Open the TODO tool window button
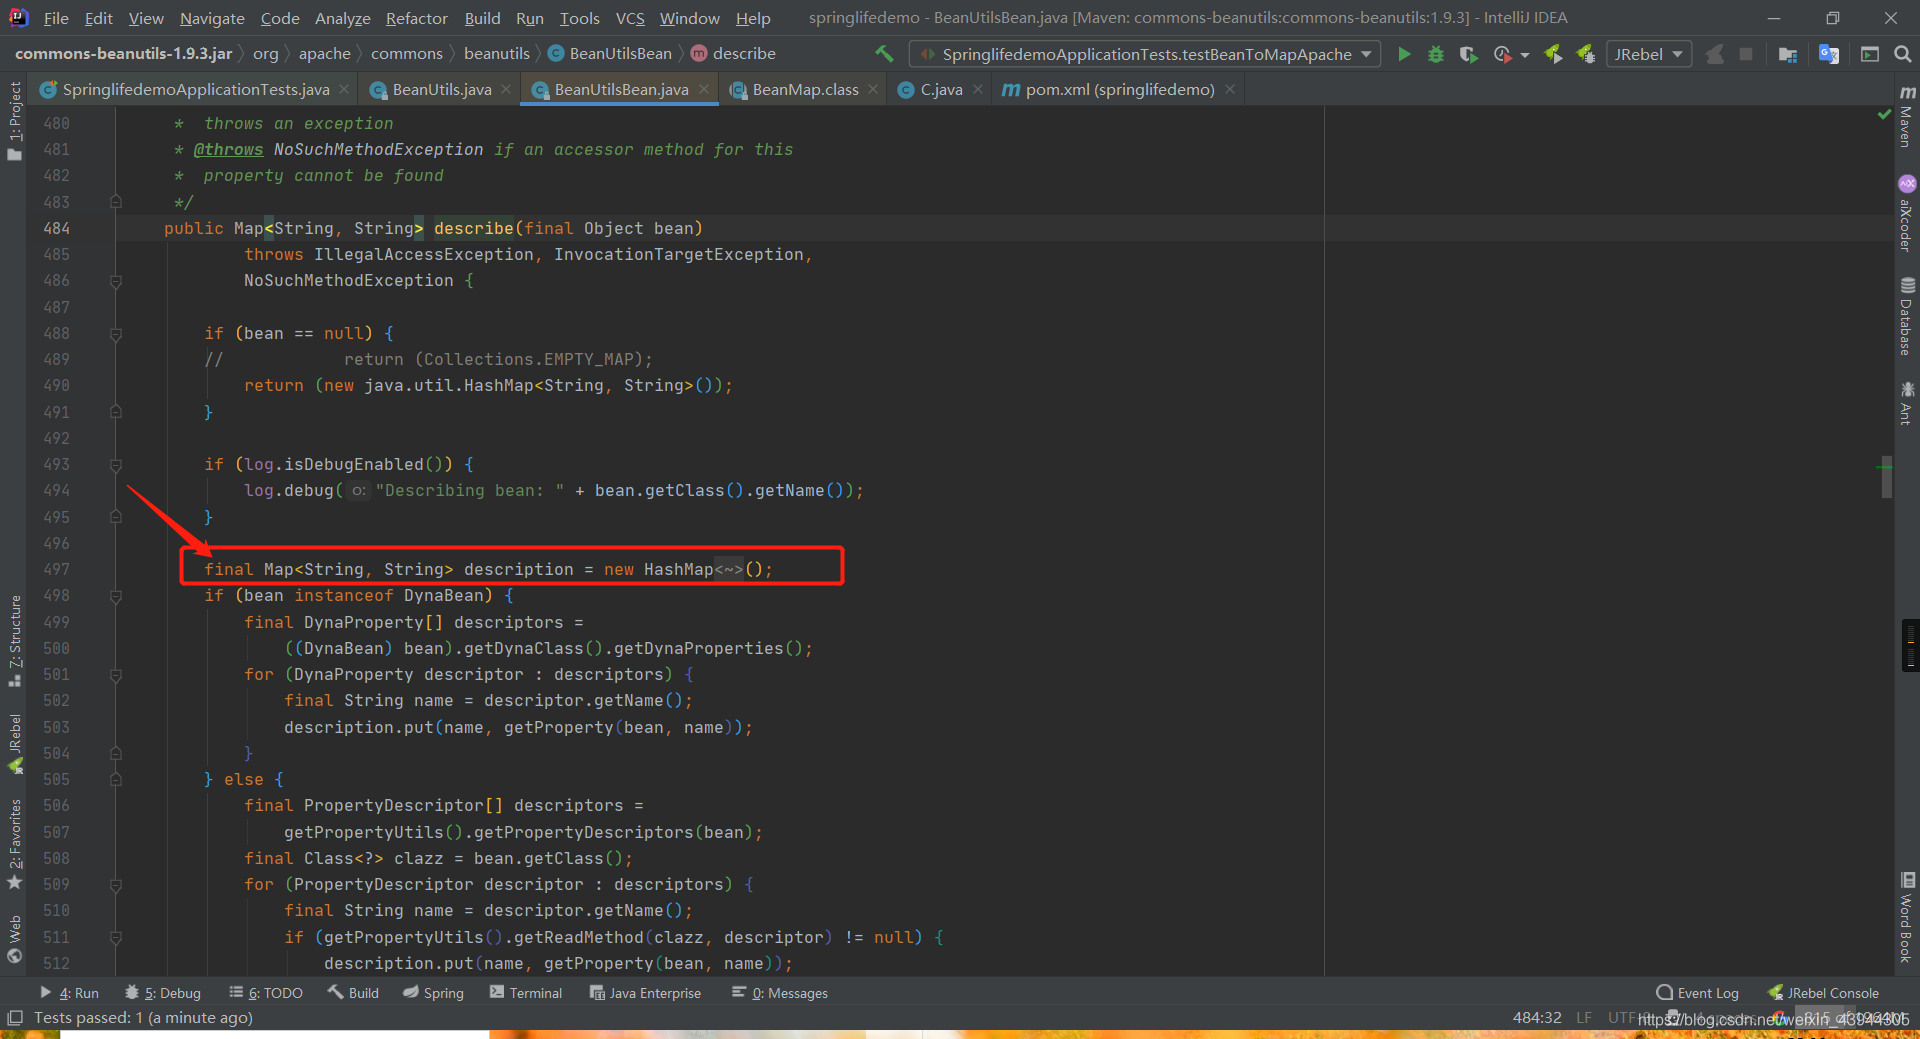This screenshot has height=1039, width=1920. 266,993
